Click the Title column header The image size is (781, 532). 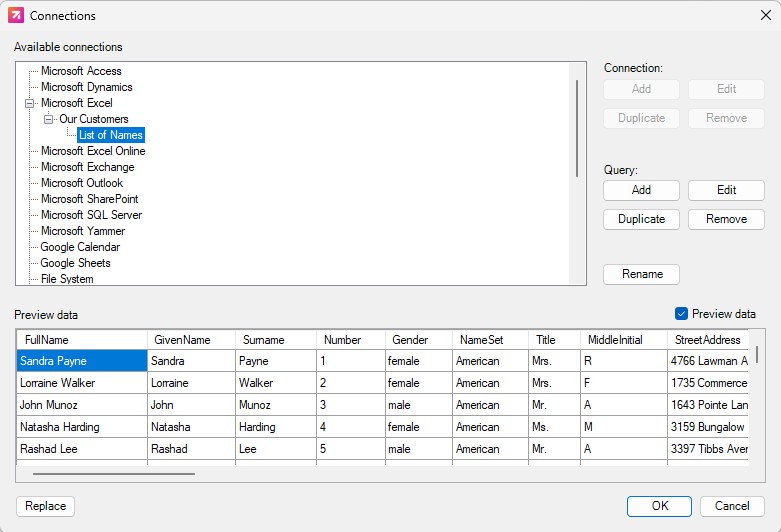[554, 340]
